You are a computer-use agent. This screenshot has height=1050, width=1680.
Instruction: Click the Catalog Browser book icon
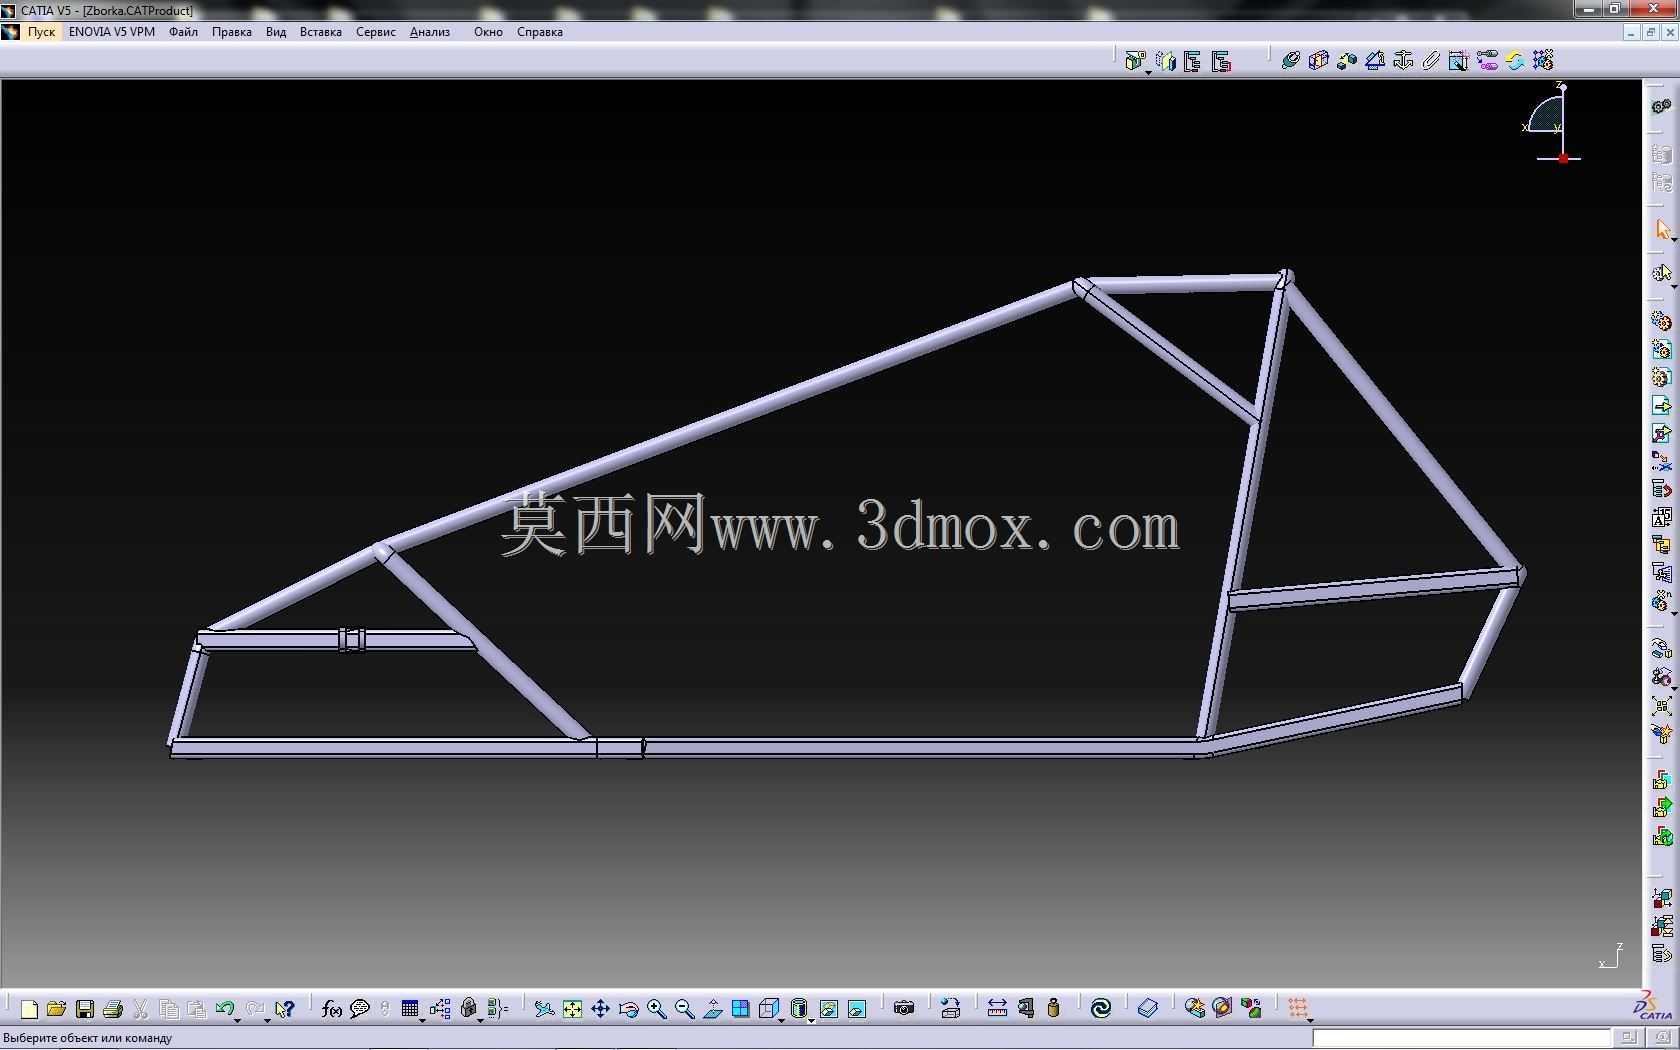(1148, 1008)
